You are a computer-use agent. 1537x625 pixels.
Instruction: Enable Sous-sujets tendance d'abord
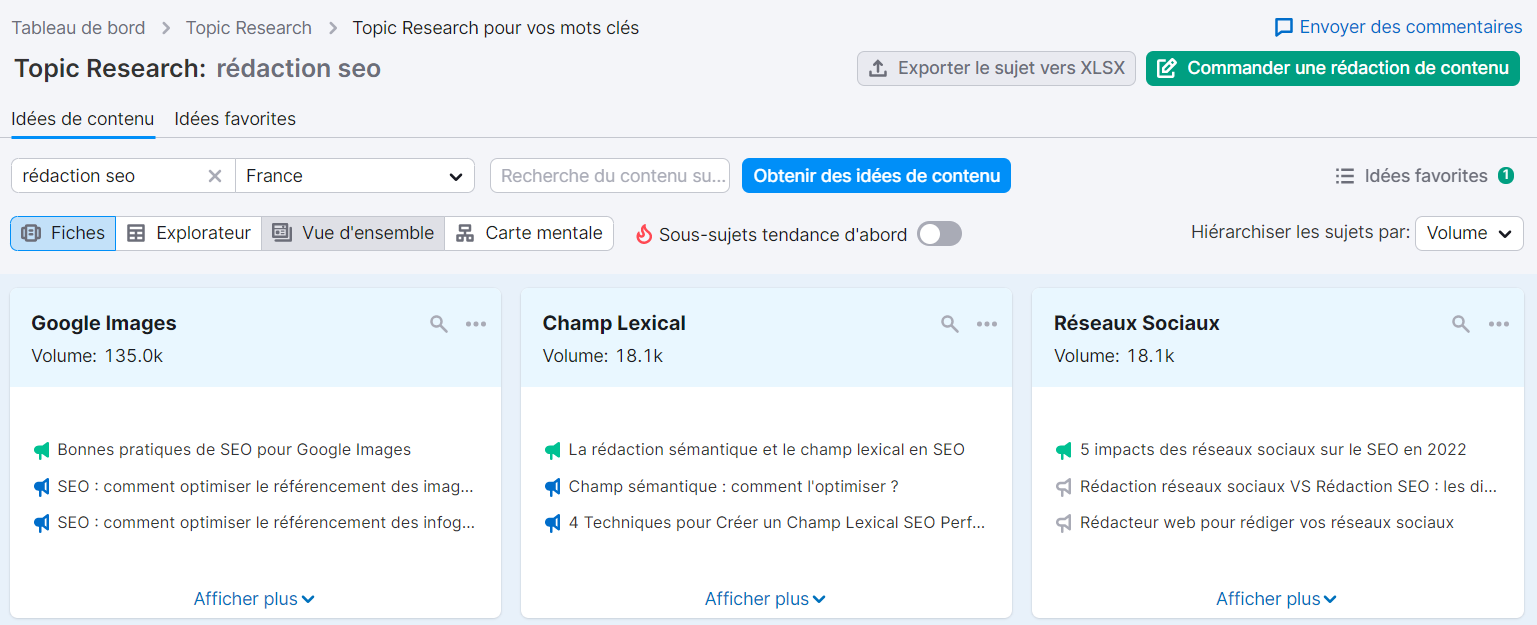(938, 232)
